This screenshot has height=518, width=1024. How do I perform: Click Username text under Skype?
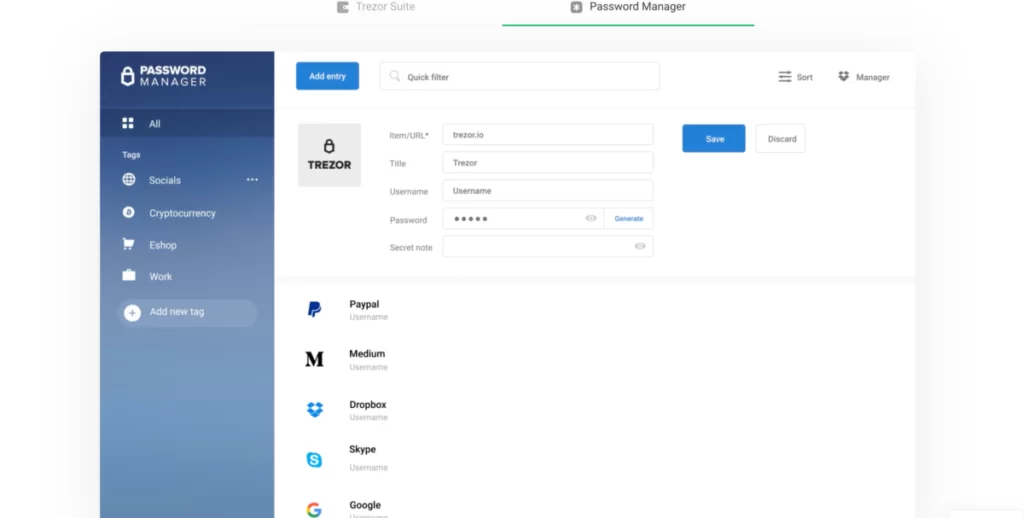(368, 468)
